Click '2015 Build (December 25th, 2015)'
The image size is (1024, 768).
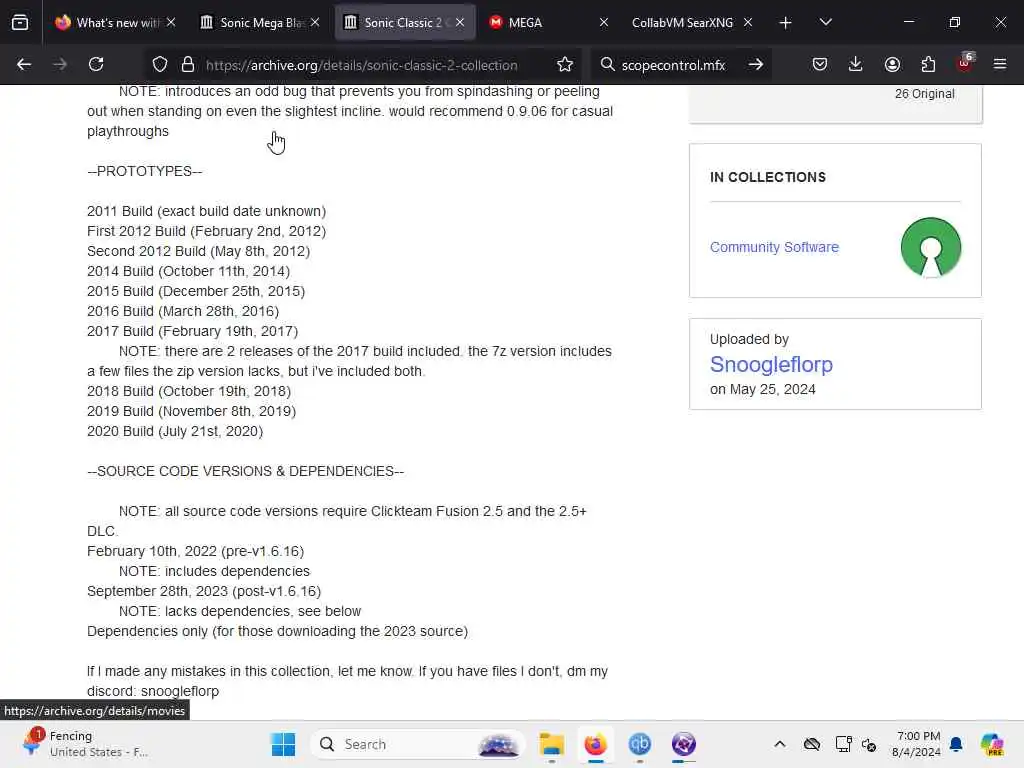(196, 291)
